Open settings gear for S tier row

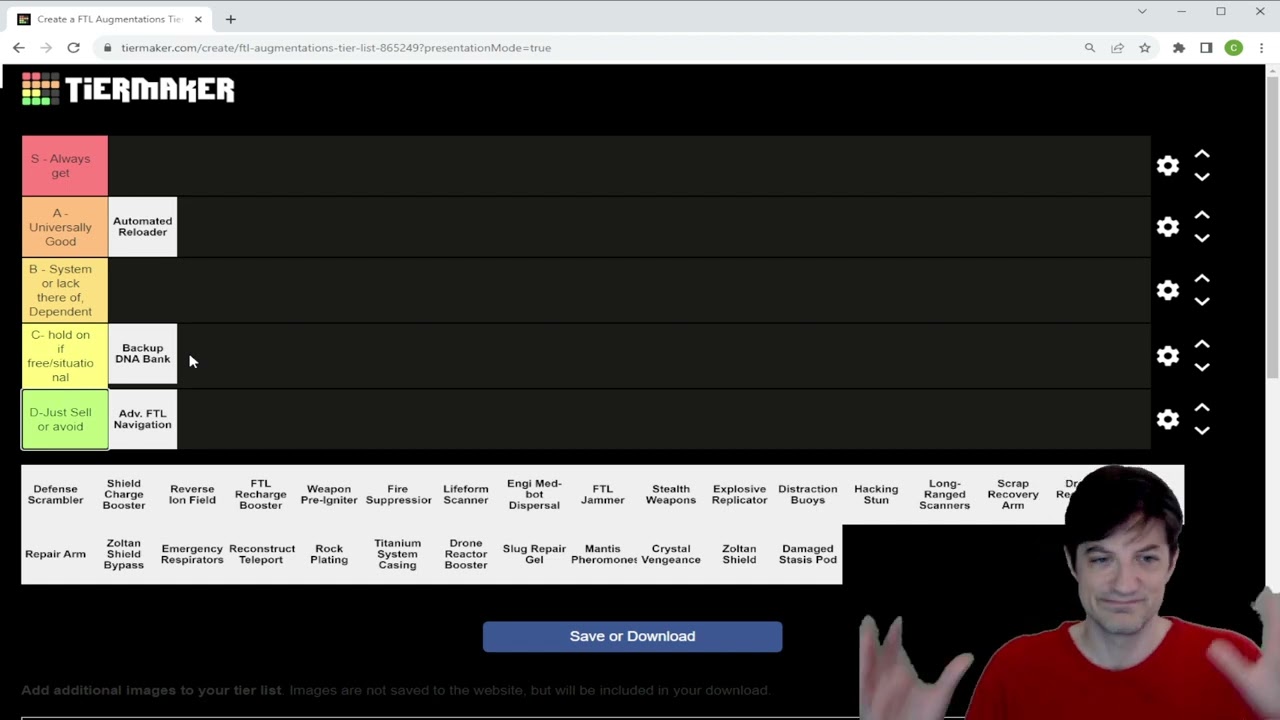click(x=1167, y=166)
